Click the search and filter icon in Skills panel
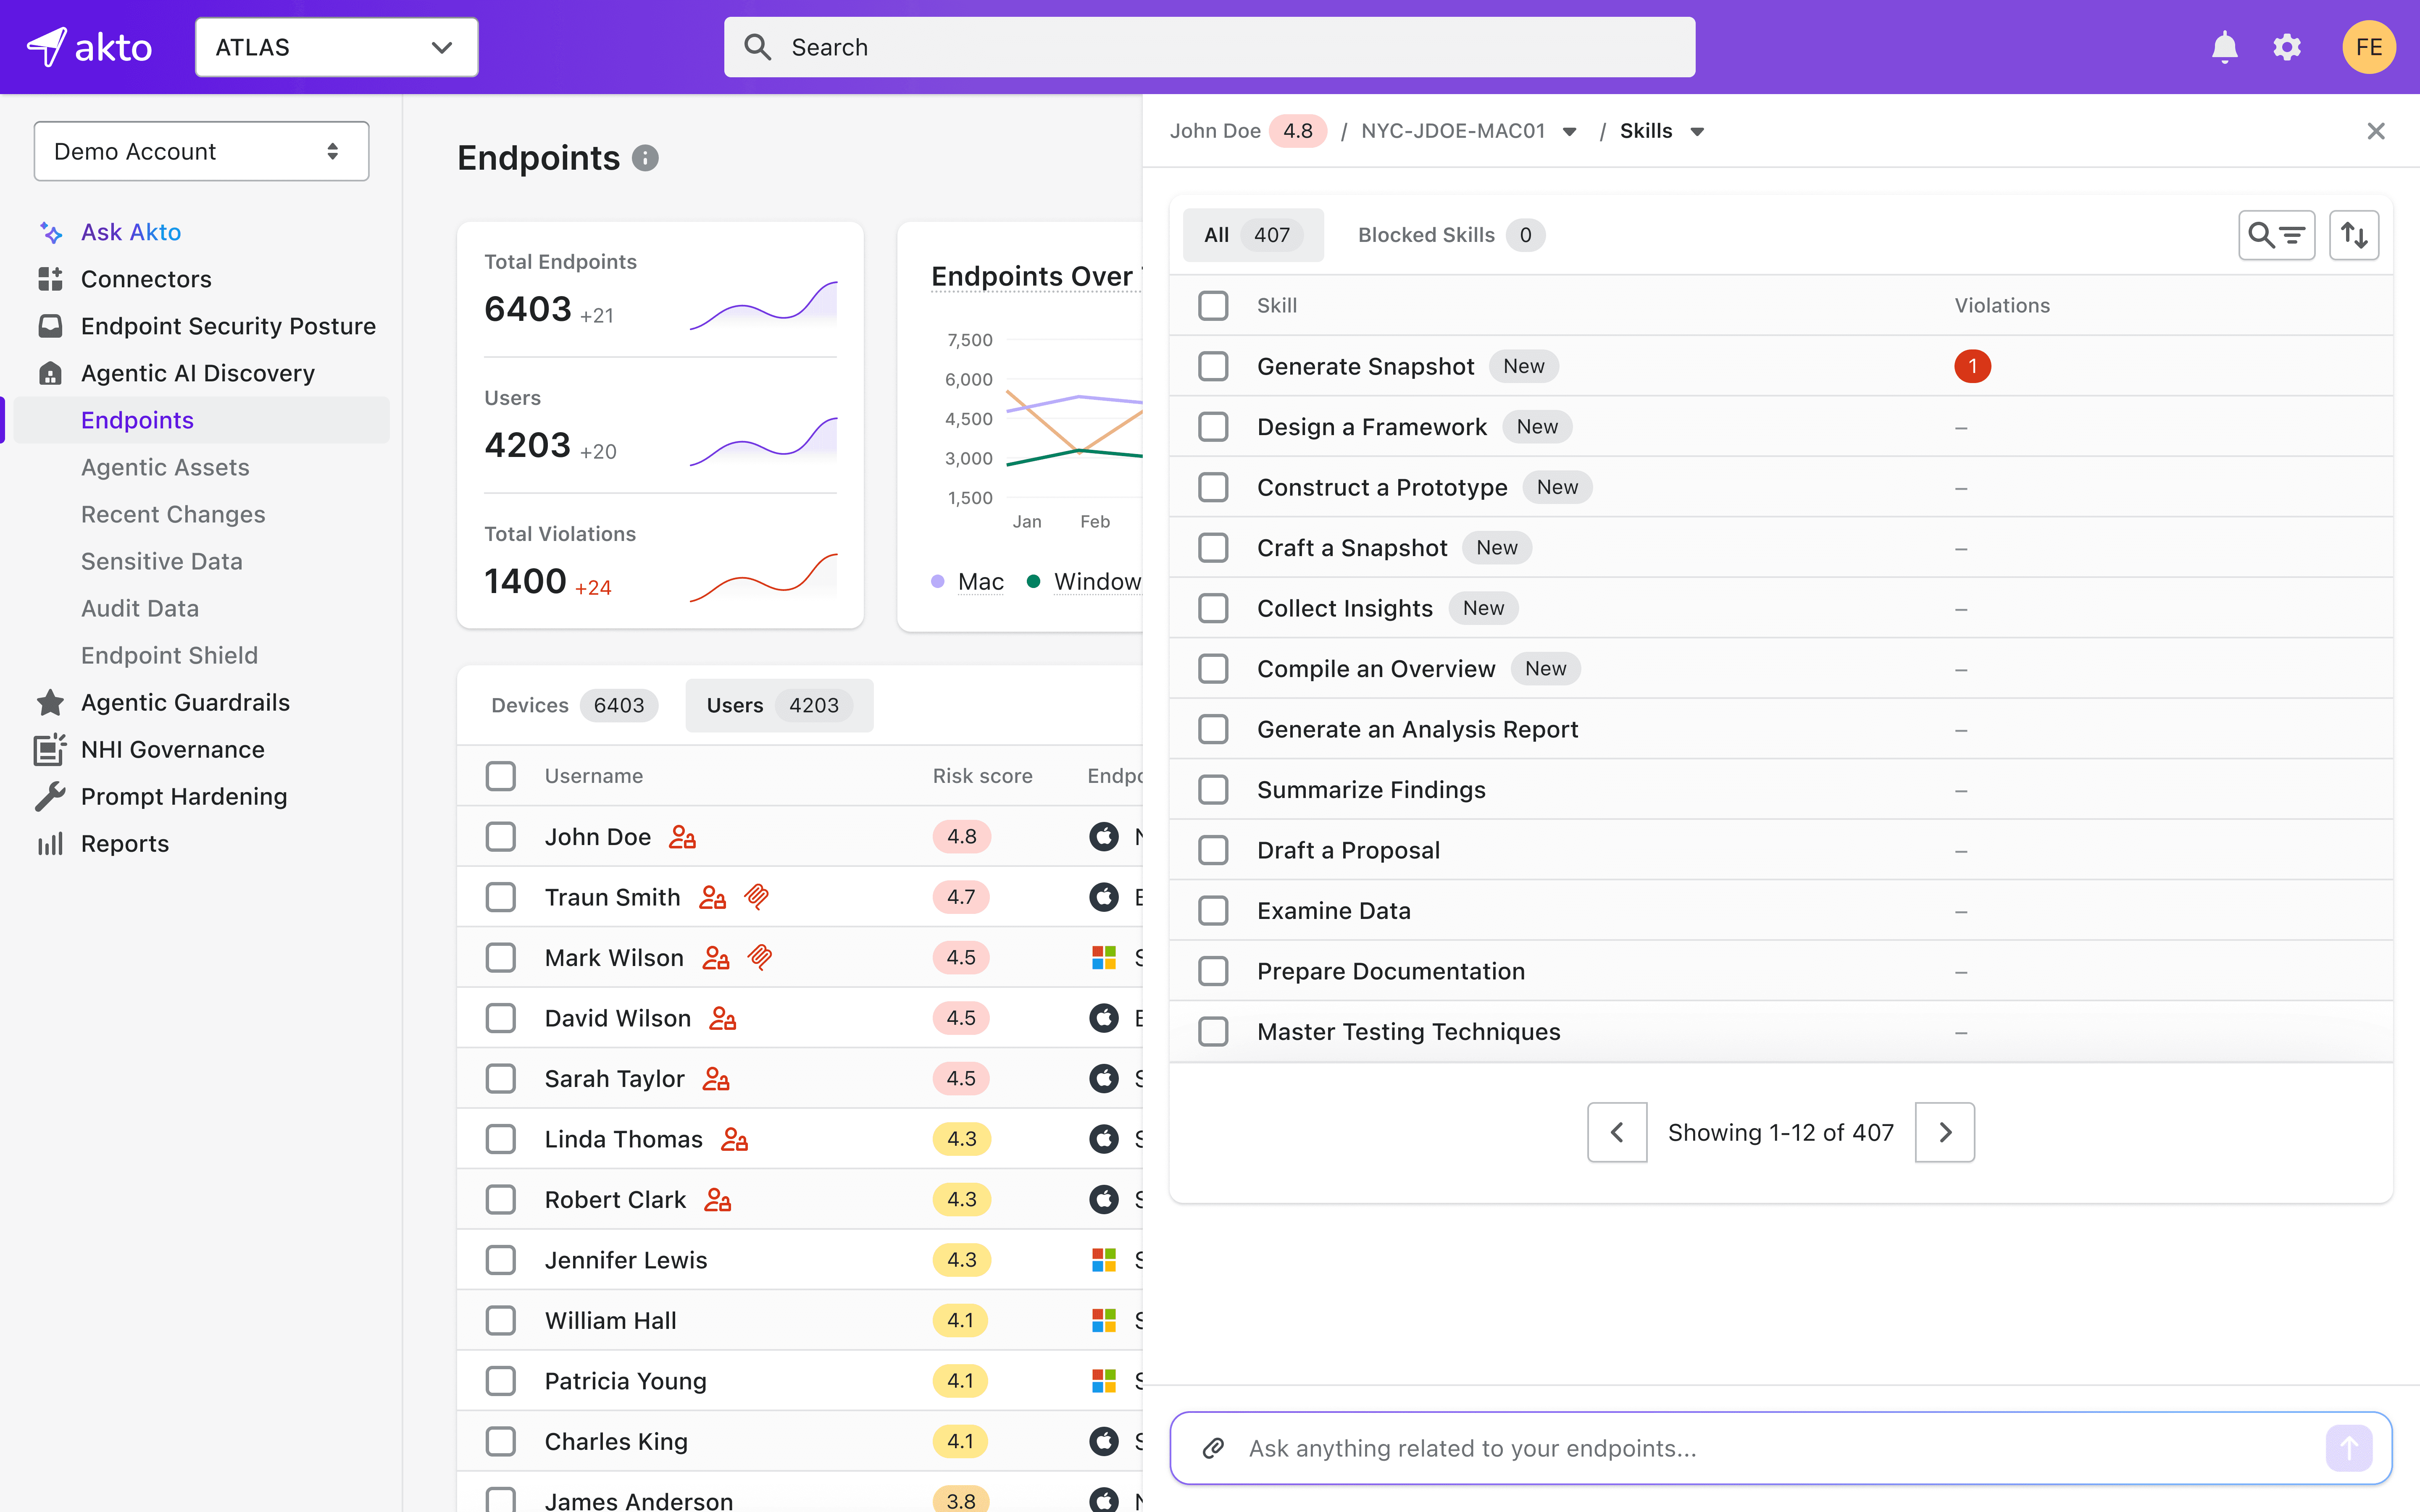The width and height of the screenshot is (2420, 1512). click(2276, 235)
